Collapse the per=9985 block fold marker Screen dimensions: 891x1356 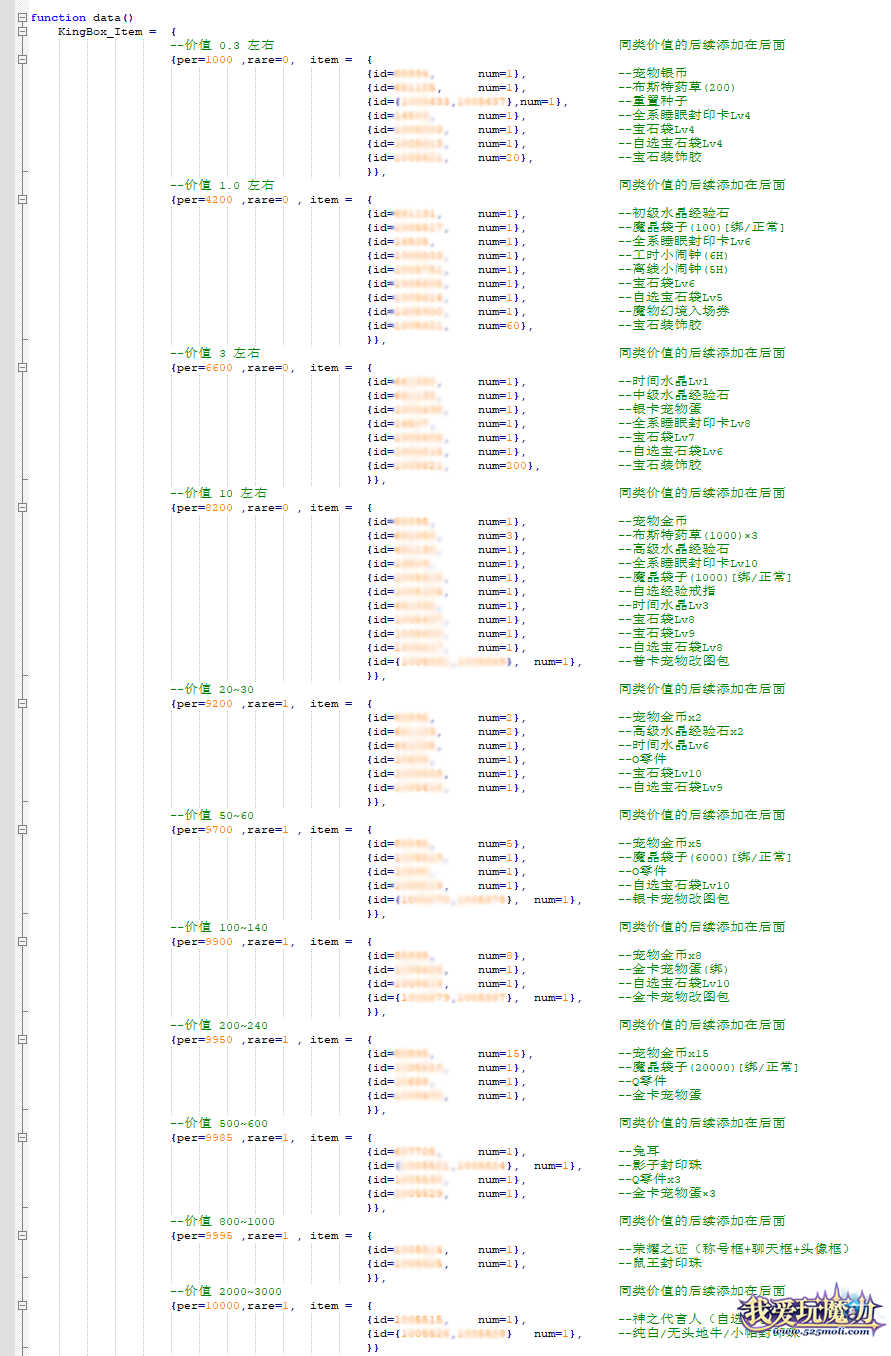pyautogui.click(x=22, y=1138)
